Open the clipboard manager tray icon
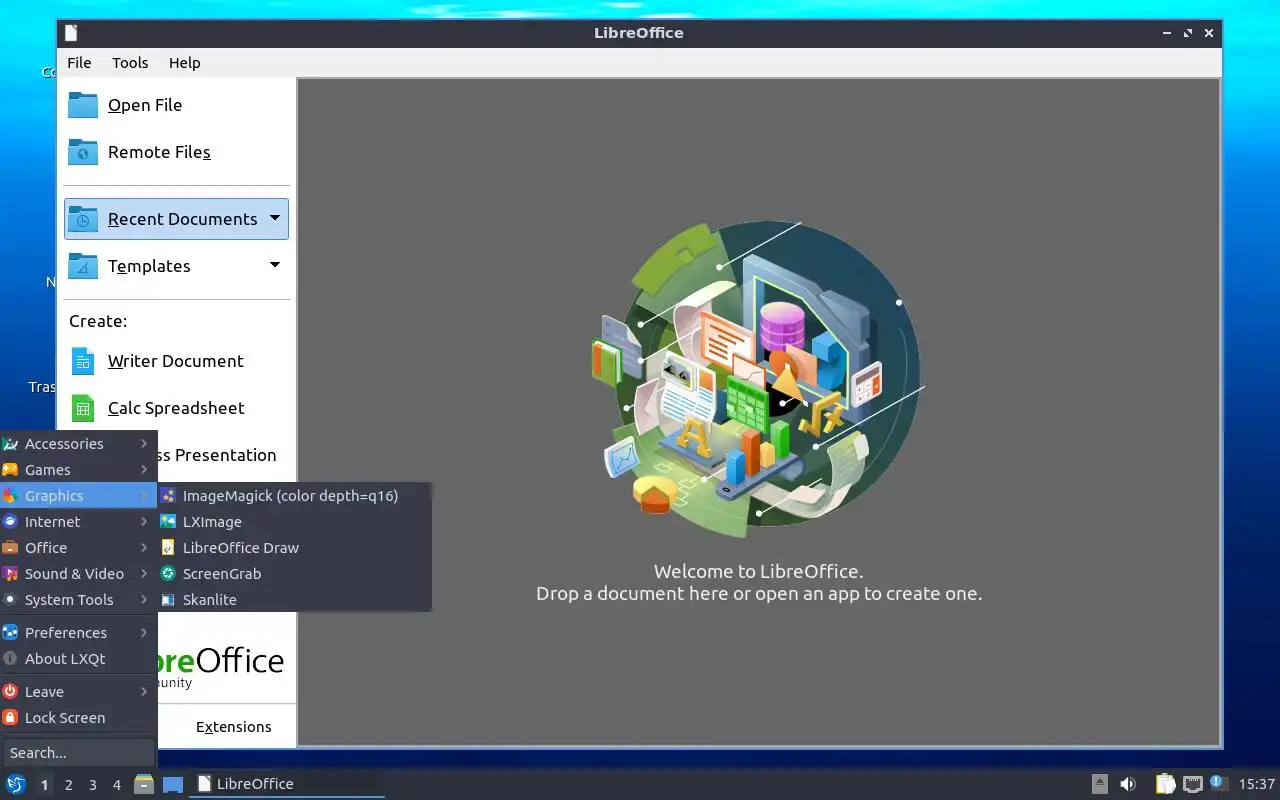The image size is (1280, 800). coord(1165,784)
